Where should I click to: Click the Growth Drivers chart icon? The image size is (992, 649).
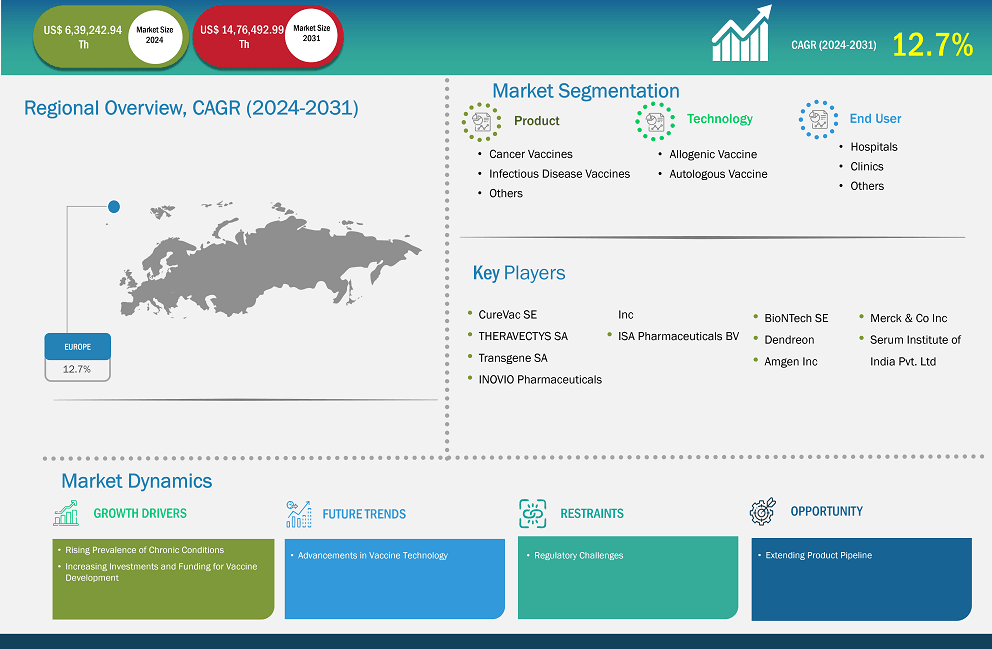pyautogui.click(x=66, y=514)
